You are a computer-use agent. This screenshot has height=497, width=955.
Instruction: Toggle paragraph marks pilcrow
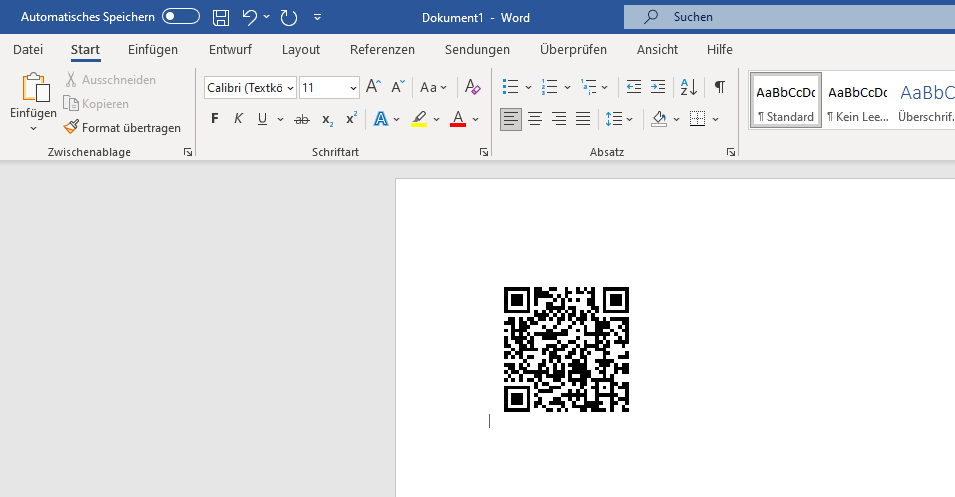720,87
